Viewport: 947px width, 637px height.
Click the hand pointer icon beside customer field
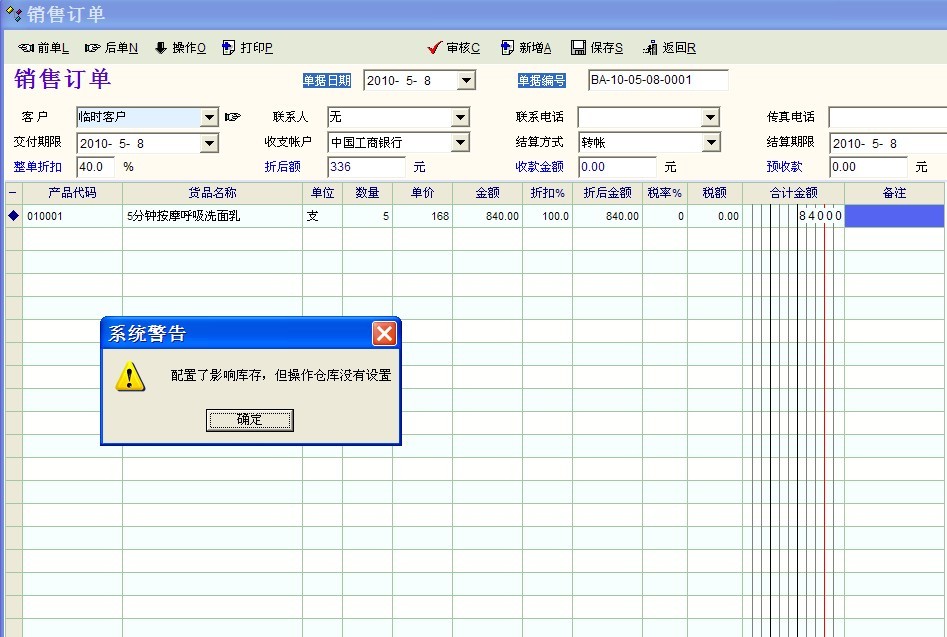pos(233,118)
